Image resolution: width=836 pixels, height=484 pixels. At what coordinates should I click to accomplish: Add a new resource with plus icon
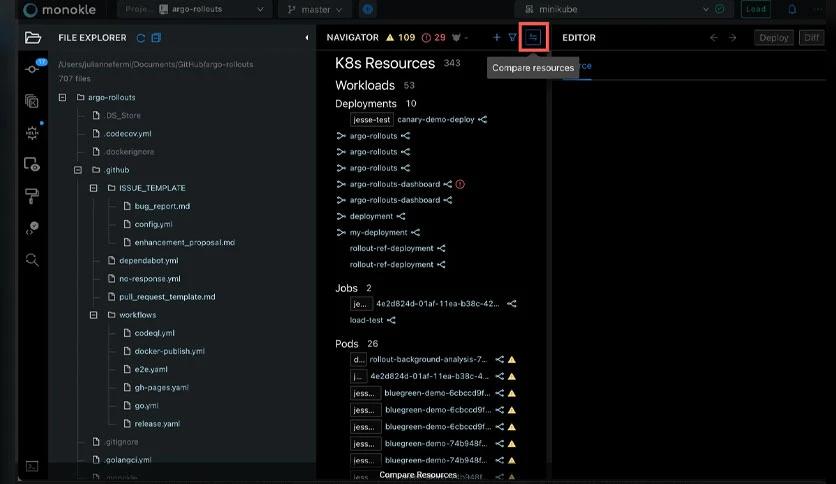[496, 37]
